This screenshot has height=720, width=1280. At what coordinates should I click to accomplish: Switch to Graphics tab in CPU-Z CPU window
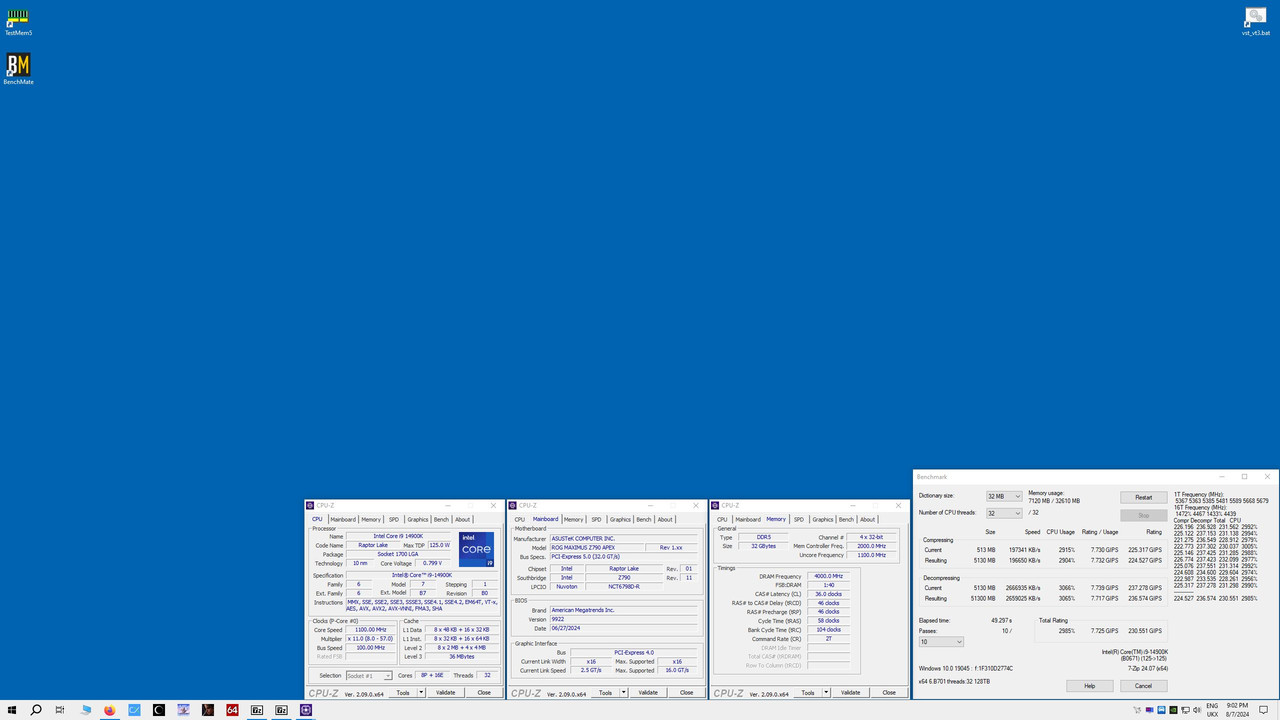pyautogui.click(x=417, y=519)
